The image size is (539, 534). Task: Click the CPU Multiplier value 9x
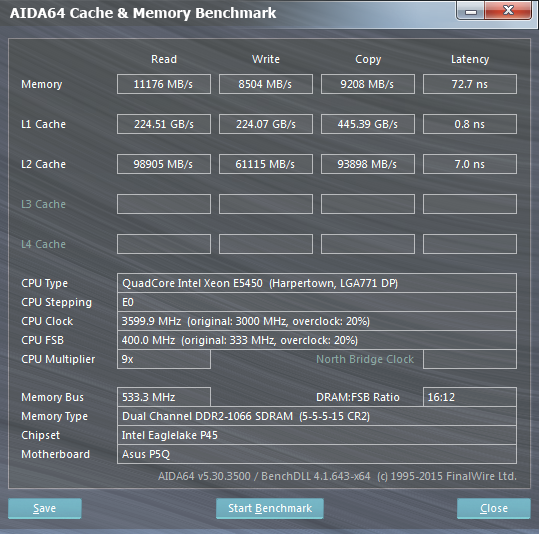[x=164, y=359]
